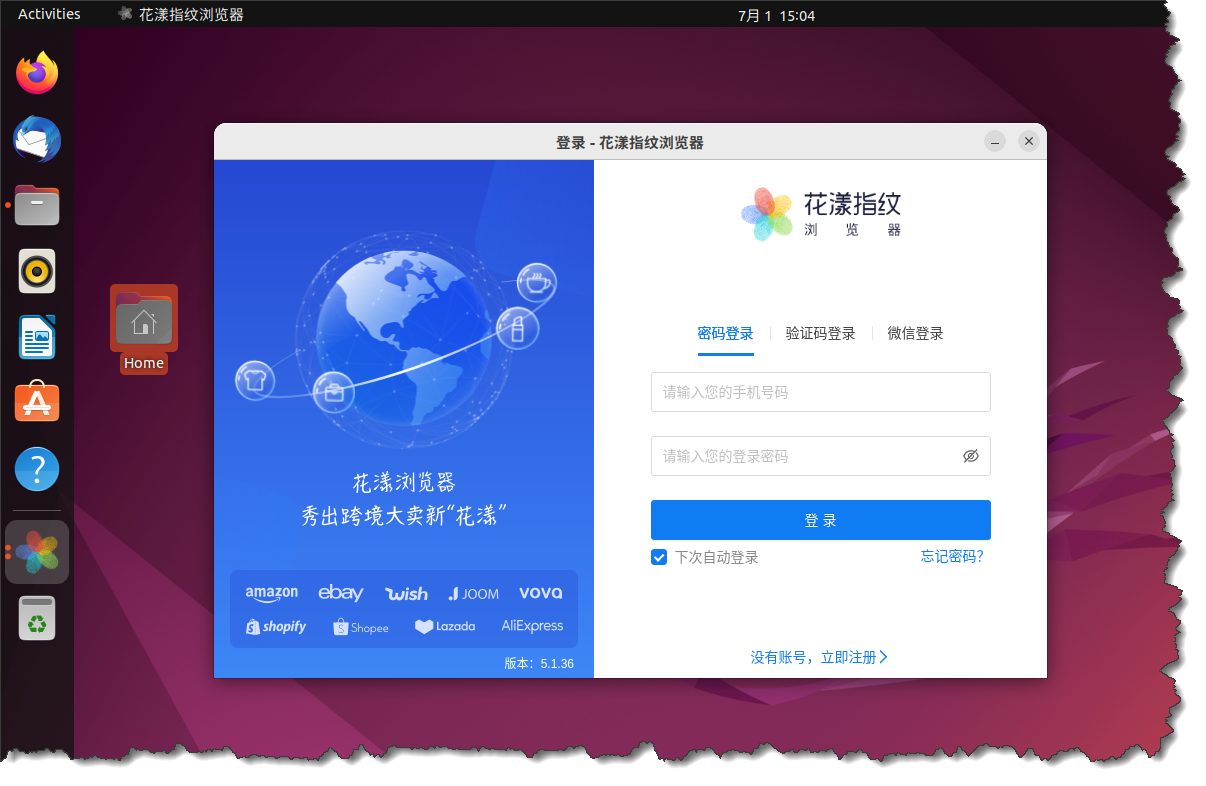This screenshot has width=1206, height=786.
Task: Focus the phone number input field
Action: click(x=820, y=392)
